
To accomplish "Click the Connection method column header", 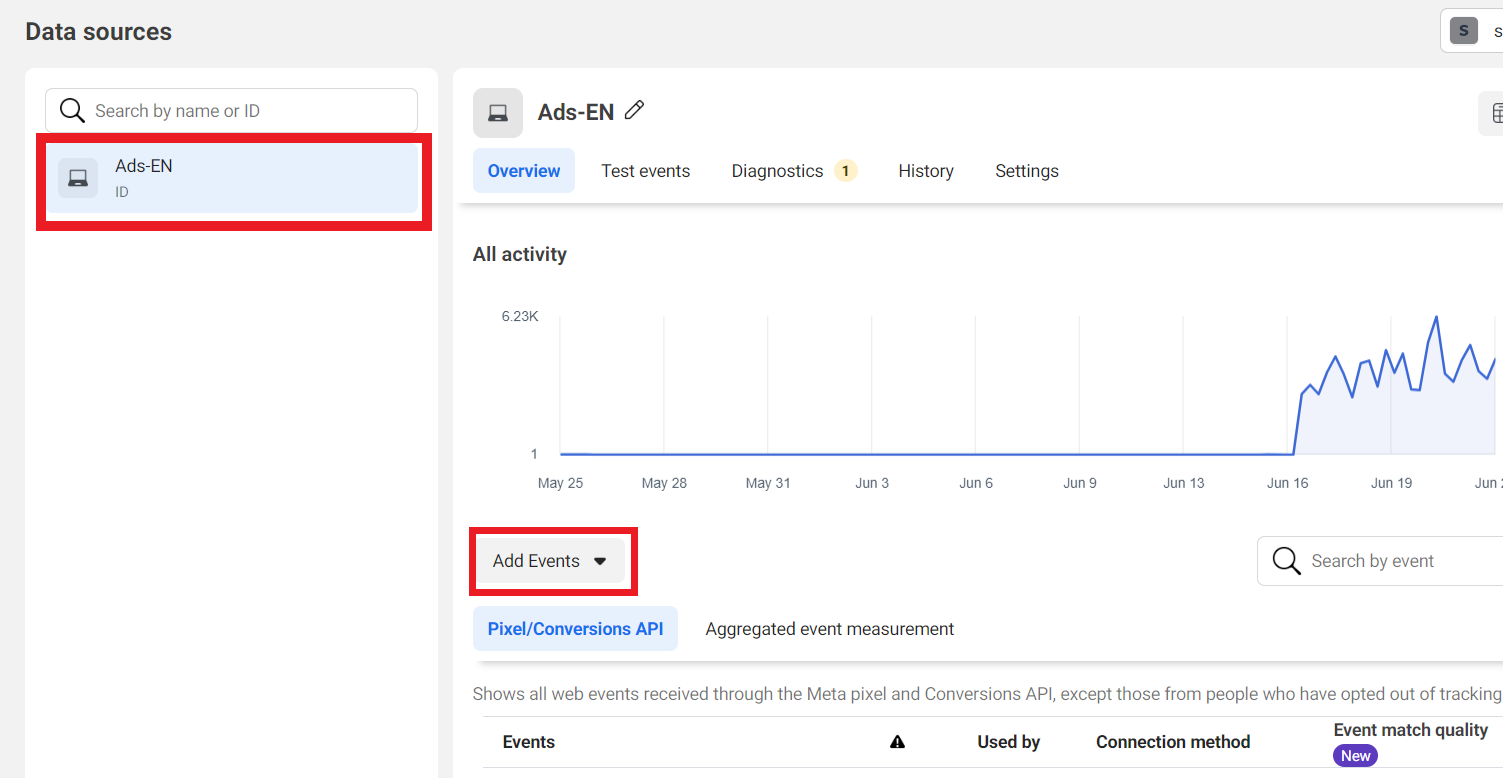I will (1173, 742).
